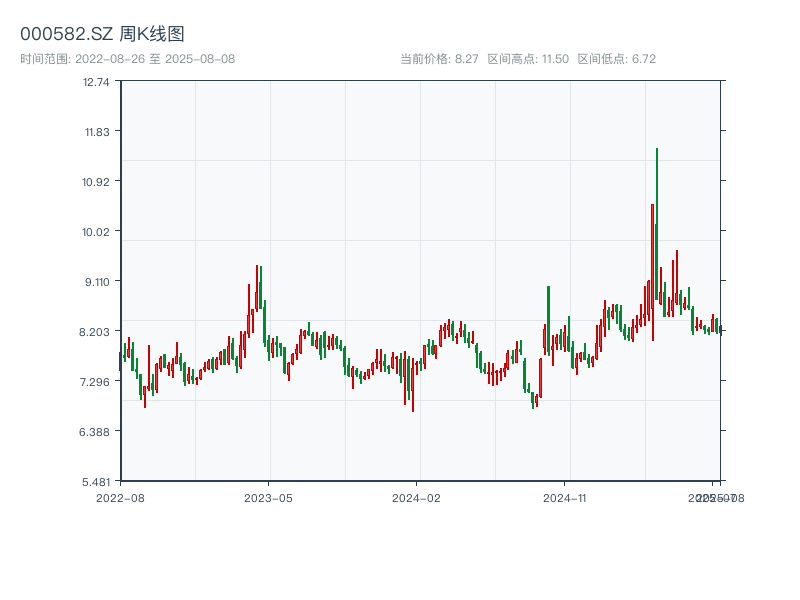Select the 2024-11 x-axis date marker
Image resolution: width=800 pixels, height=600 pixels.
(x=566, y=497)
